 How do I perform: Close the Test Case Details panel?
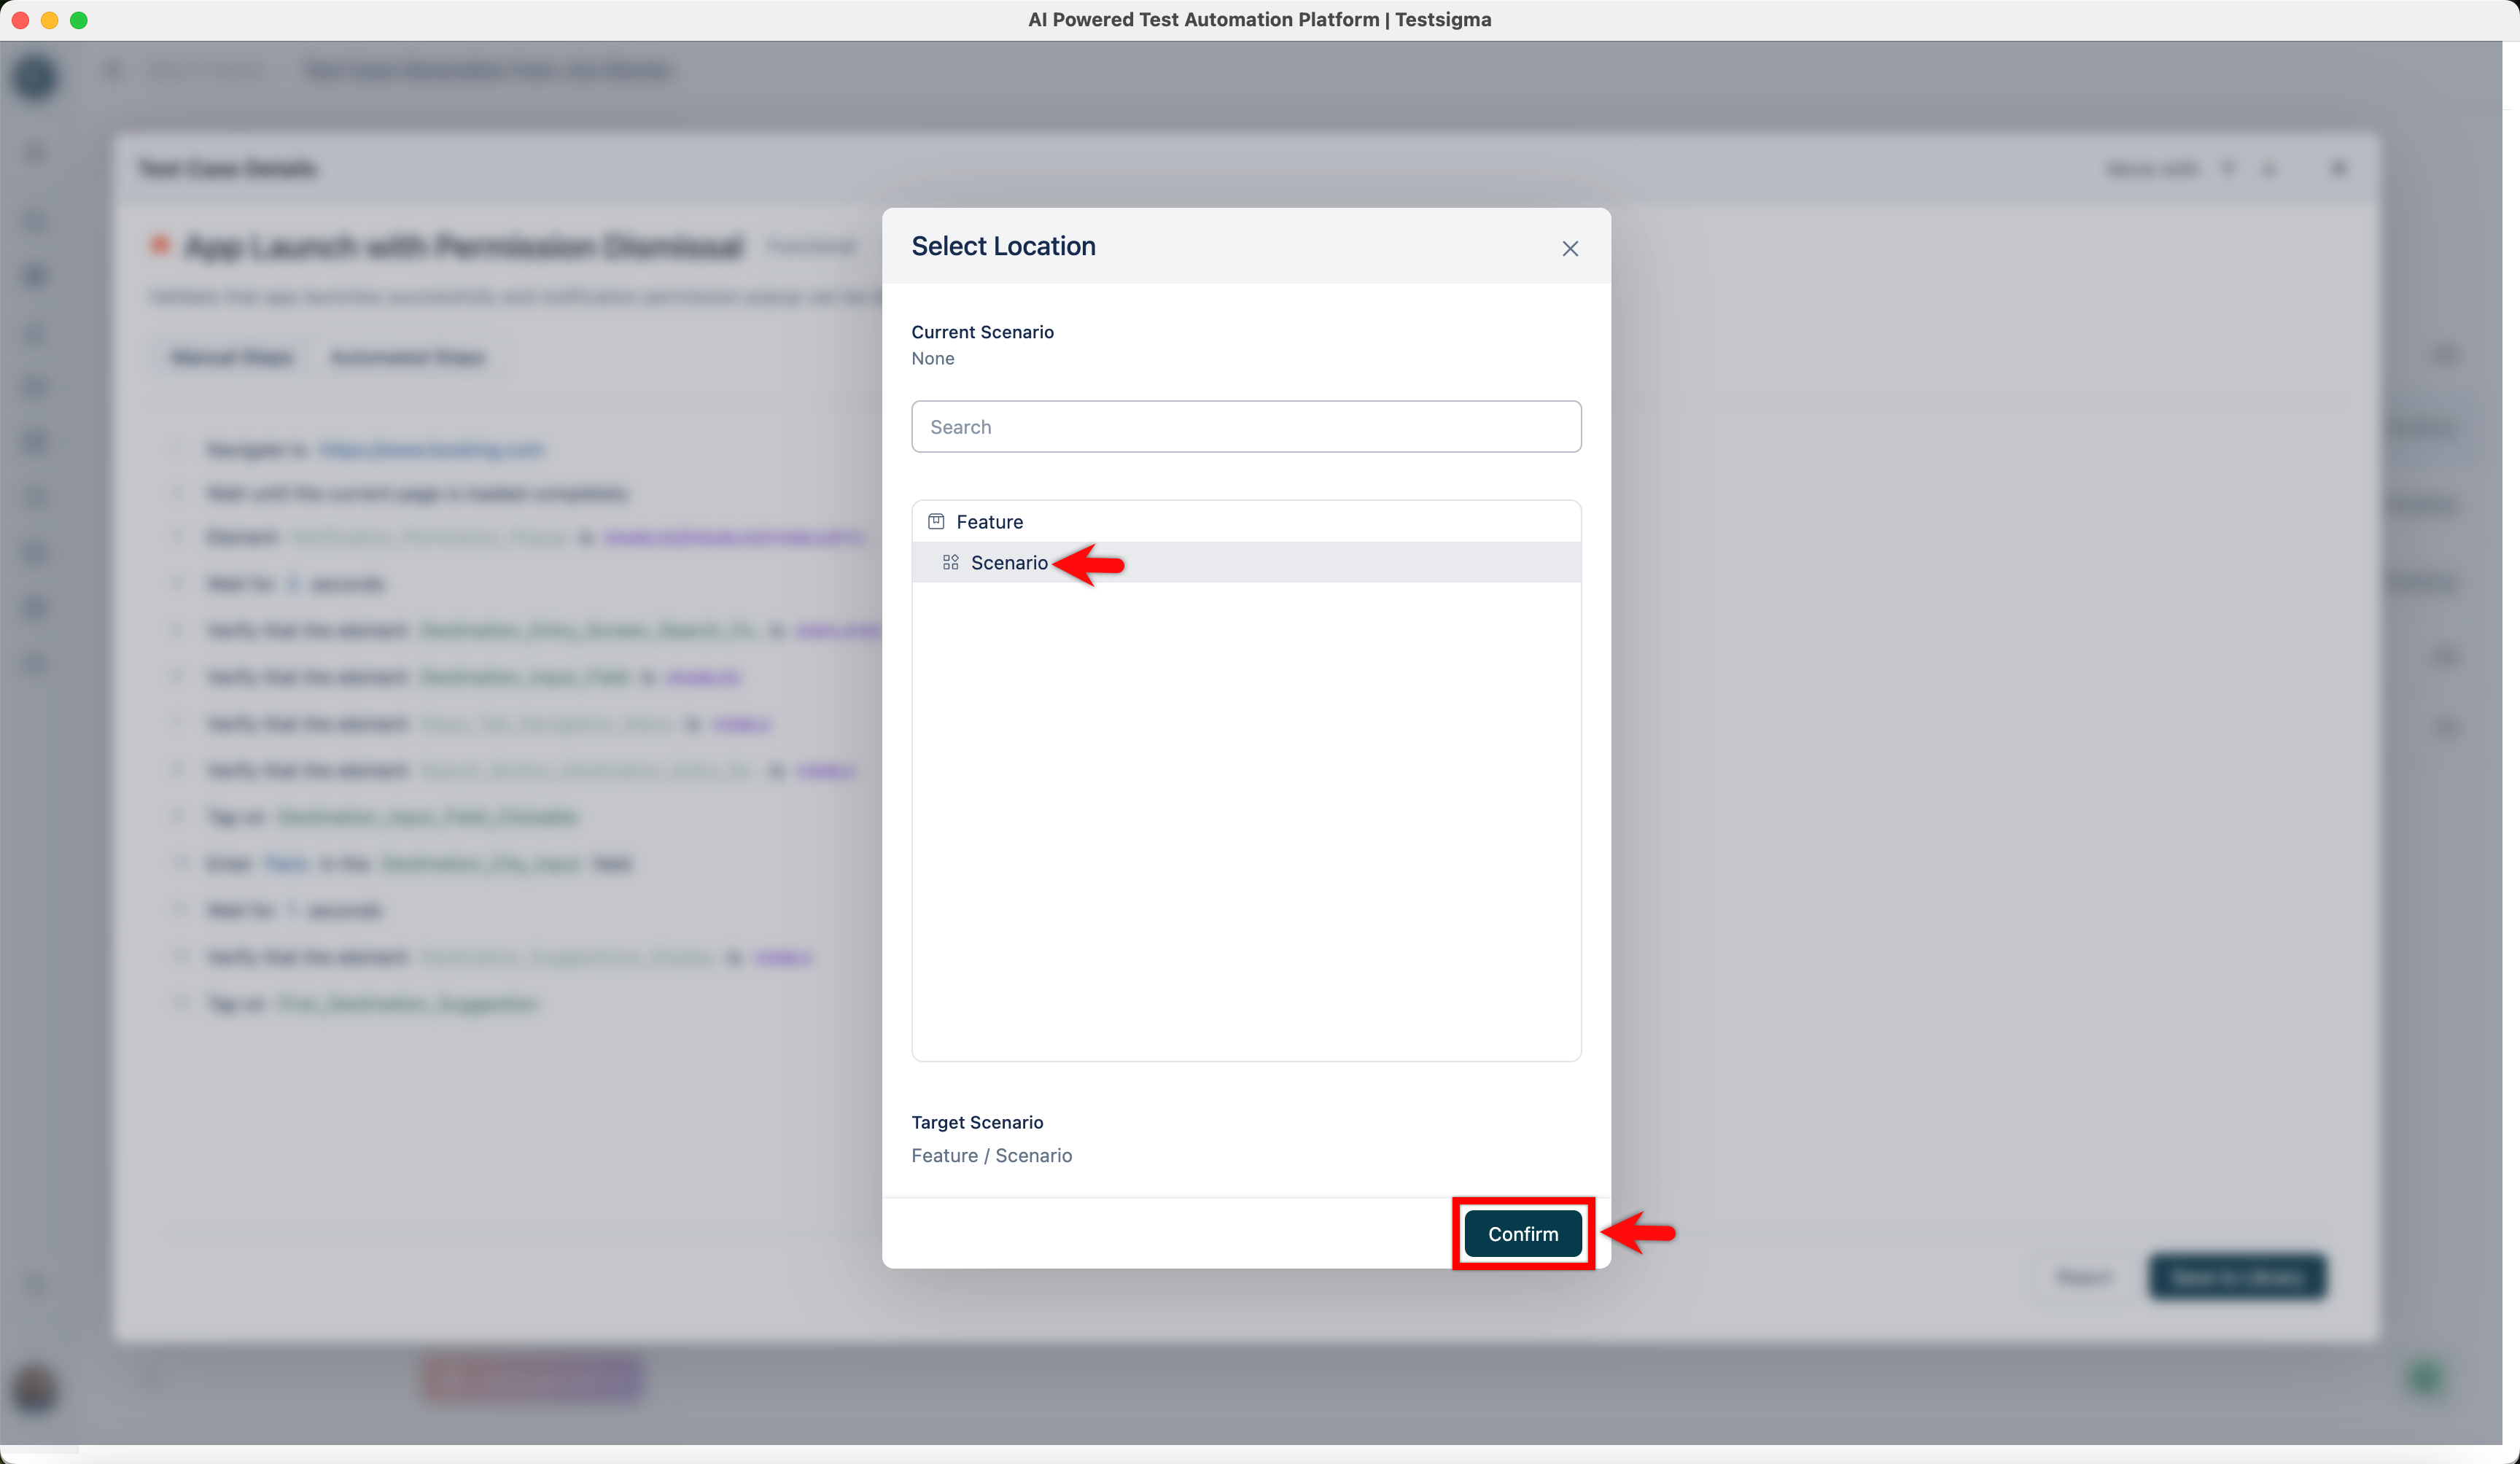pos(2338,168)
